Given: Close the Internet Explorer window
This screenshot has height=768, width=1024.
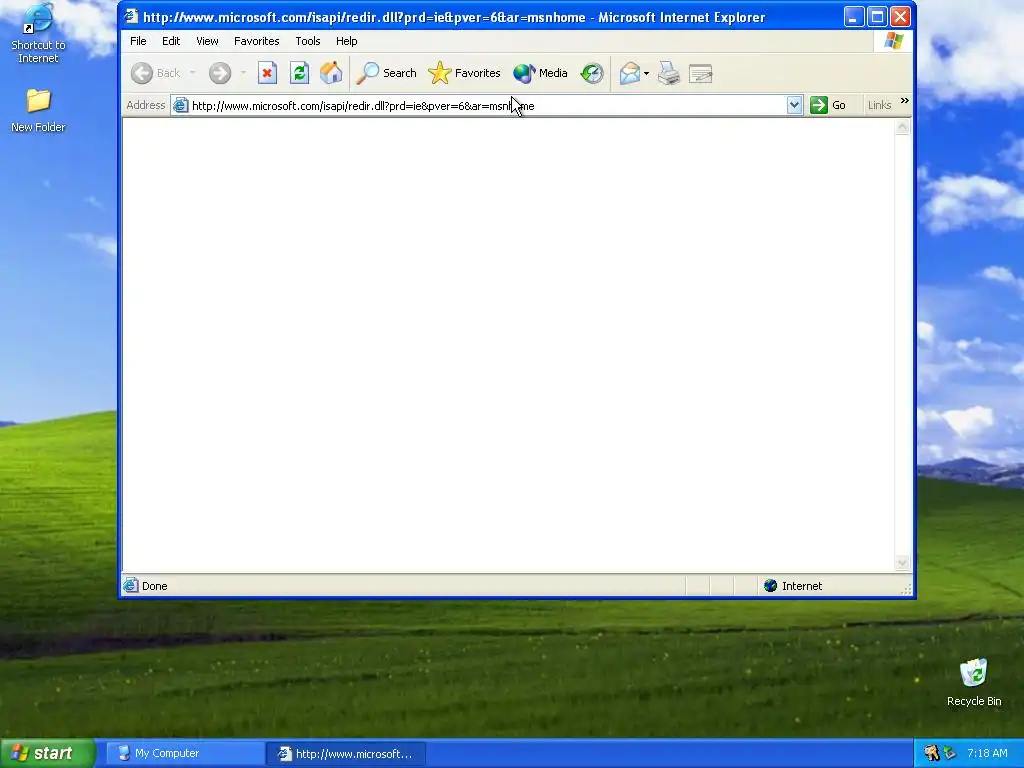Looking at the screenshot, I should (901, 17).
